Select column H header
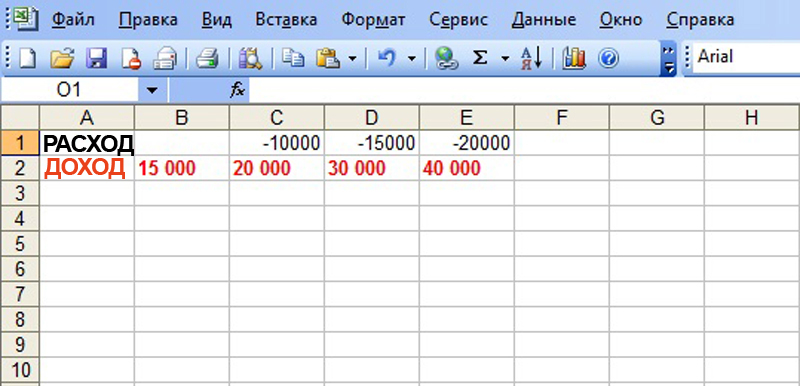Viewport: 800px width, 386px height. [752, 118]
